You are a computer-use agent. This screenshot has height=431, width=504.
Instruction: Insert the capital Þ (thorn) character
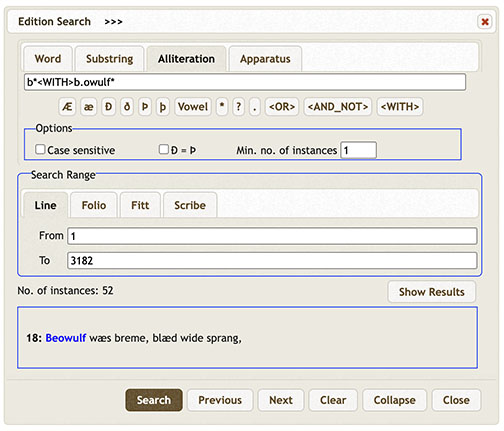coord(145,107)
